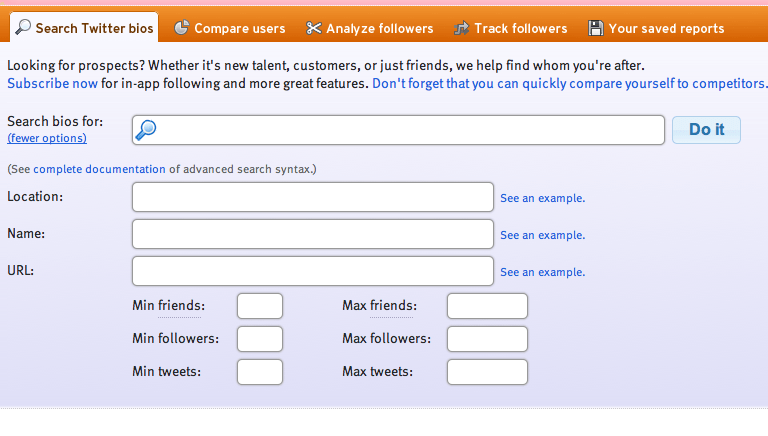
Task: Click the blue magnifier icon in search bios field
Action: click(145, 130)
